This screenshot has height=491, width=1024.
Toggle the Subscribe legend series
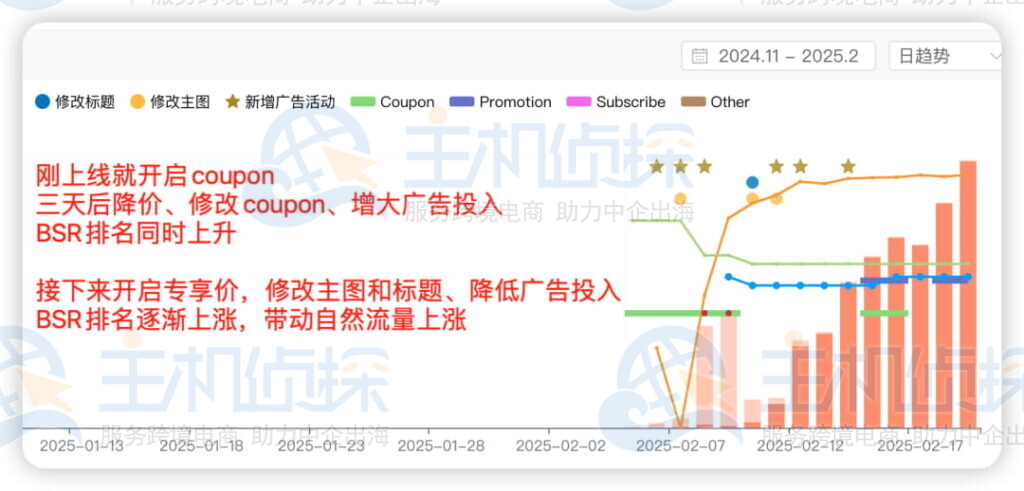tap(616, 102)
